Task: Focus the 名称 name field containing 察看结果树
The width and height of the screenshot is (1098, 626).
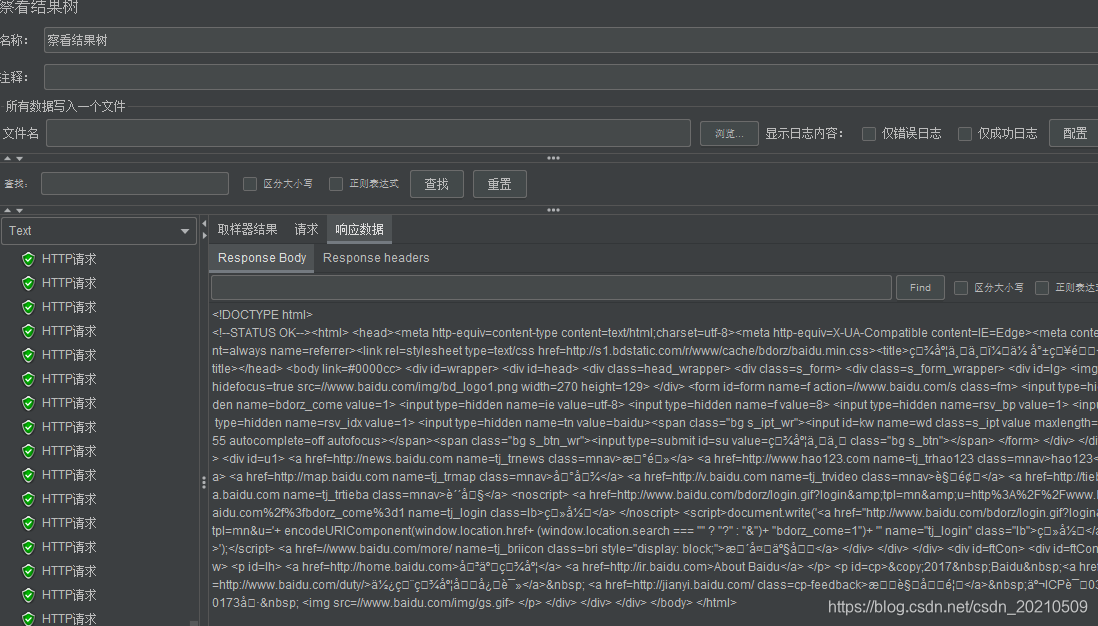Action: pos(571,41)
